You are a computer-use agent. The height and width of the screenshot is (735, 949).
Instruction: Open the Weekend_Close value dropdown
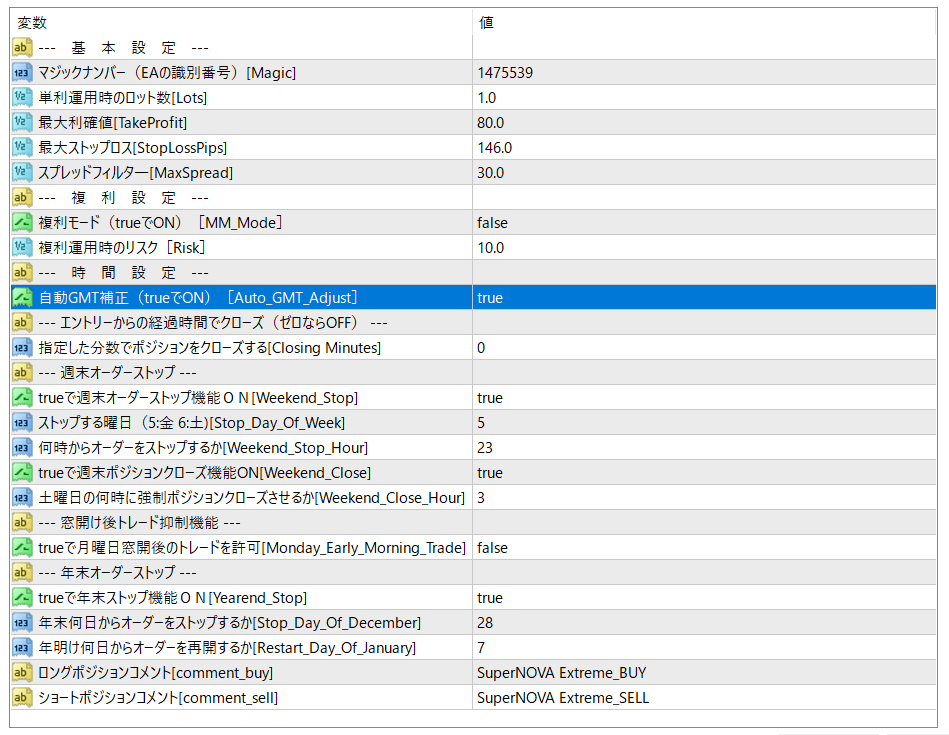click(490, 473)
